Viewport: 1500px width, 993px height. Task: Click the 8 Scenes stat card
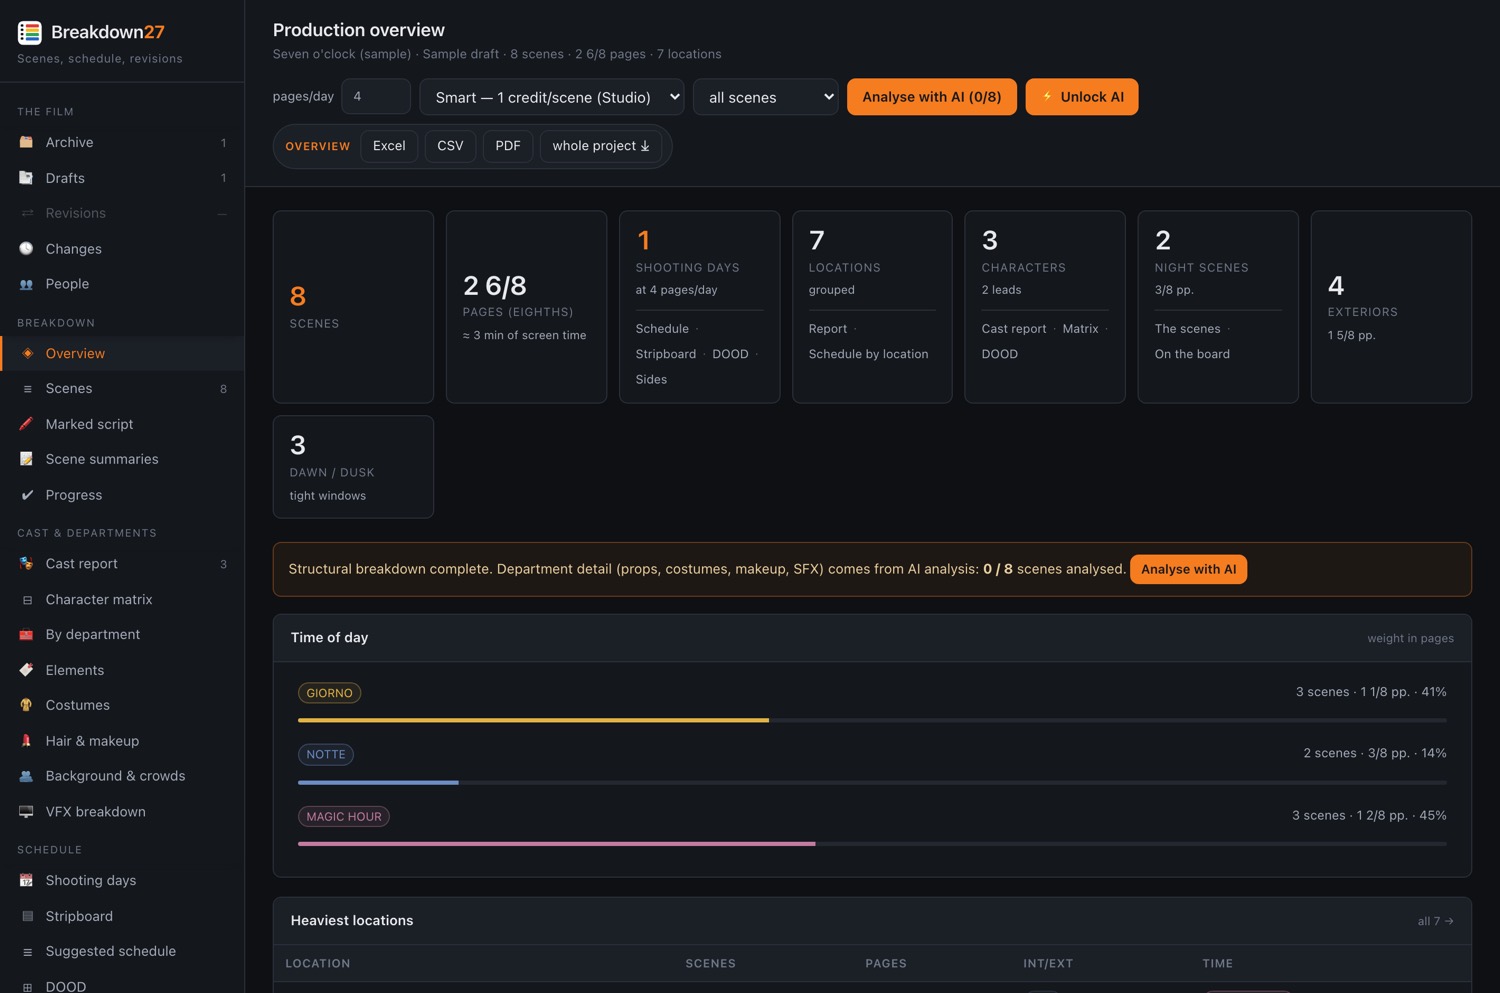pyautogui.click(x=353, y=307)
